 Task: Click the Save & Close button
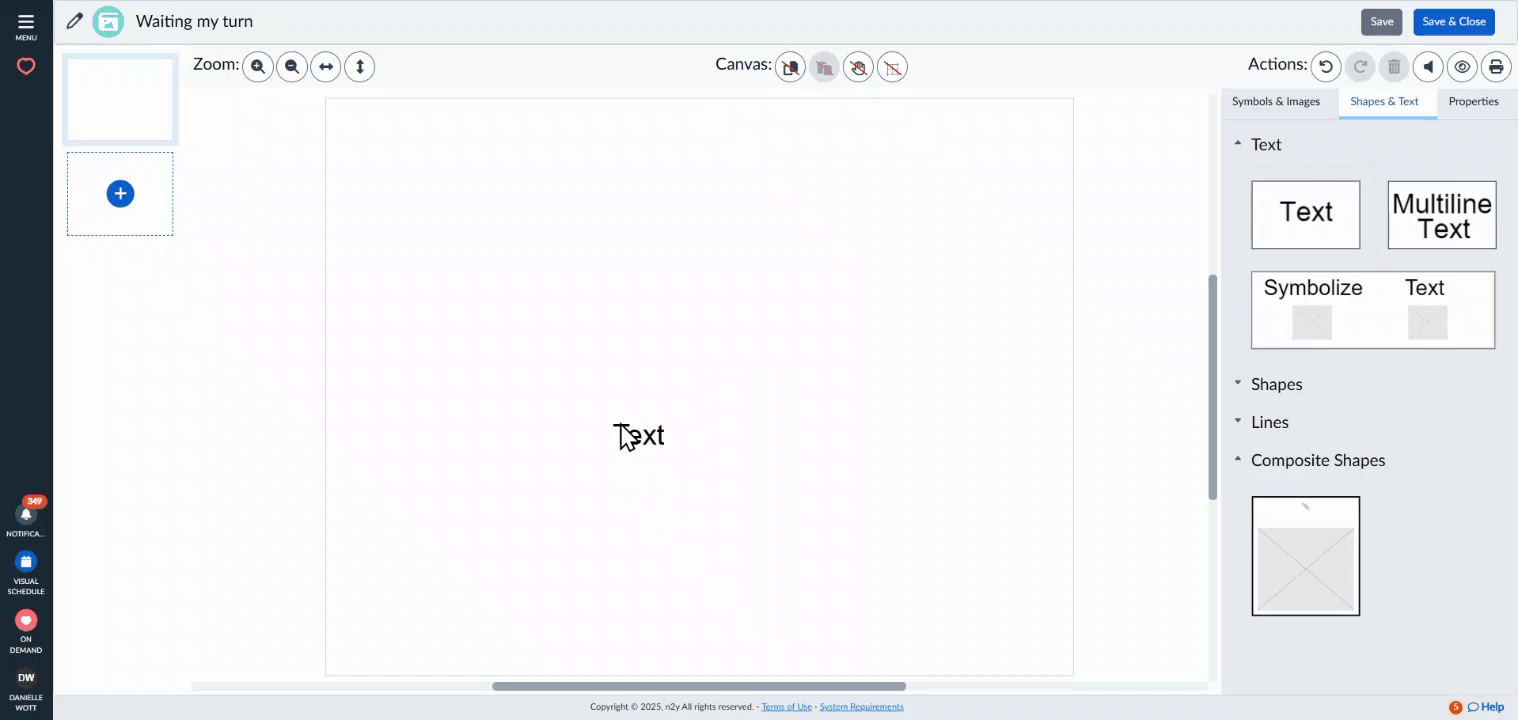pos(1454,21)
